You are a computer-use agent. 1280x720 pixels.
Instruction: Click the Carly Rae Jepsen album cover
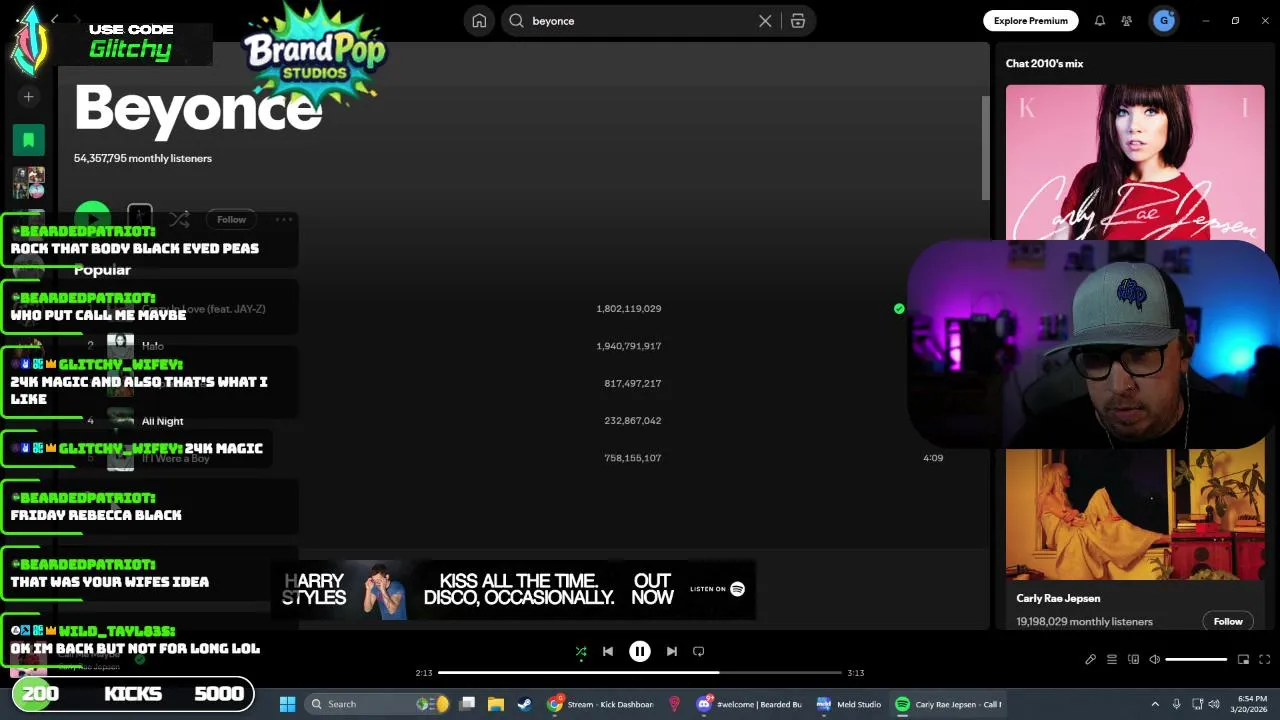point(1135,162)
